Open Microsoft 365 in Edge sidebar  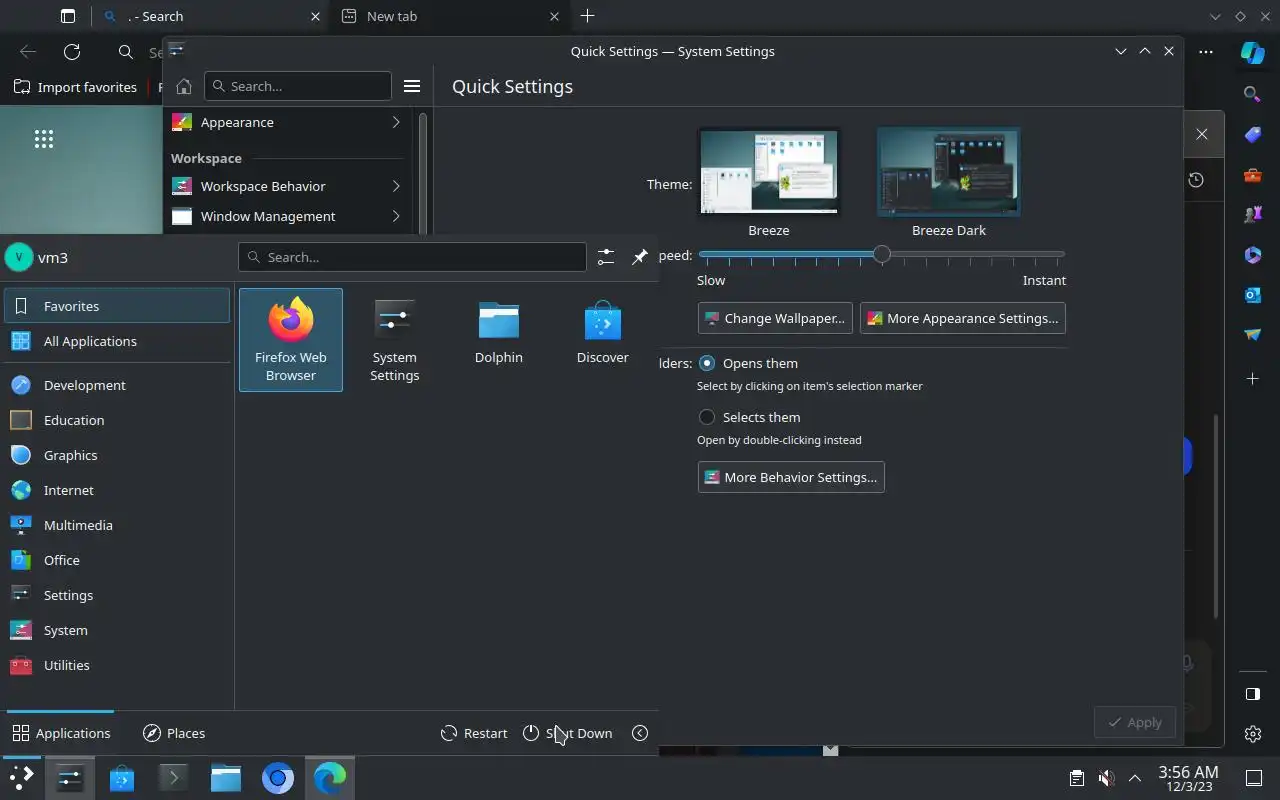point(1253,255)
